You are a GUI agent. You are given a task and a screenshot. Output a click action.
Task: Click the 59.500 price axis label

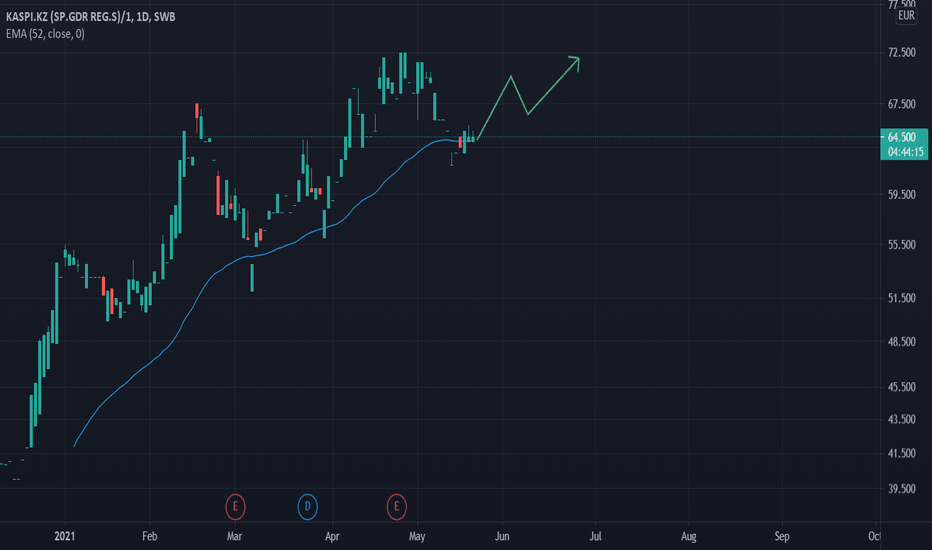pyautogui.click(x=902, y=194)
